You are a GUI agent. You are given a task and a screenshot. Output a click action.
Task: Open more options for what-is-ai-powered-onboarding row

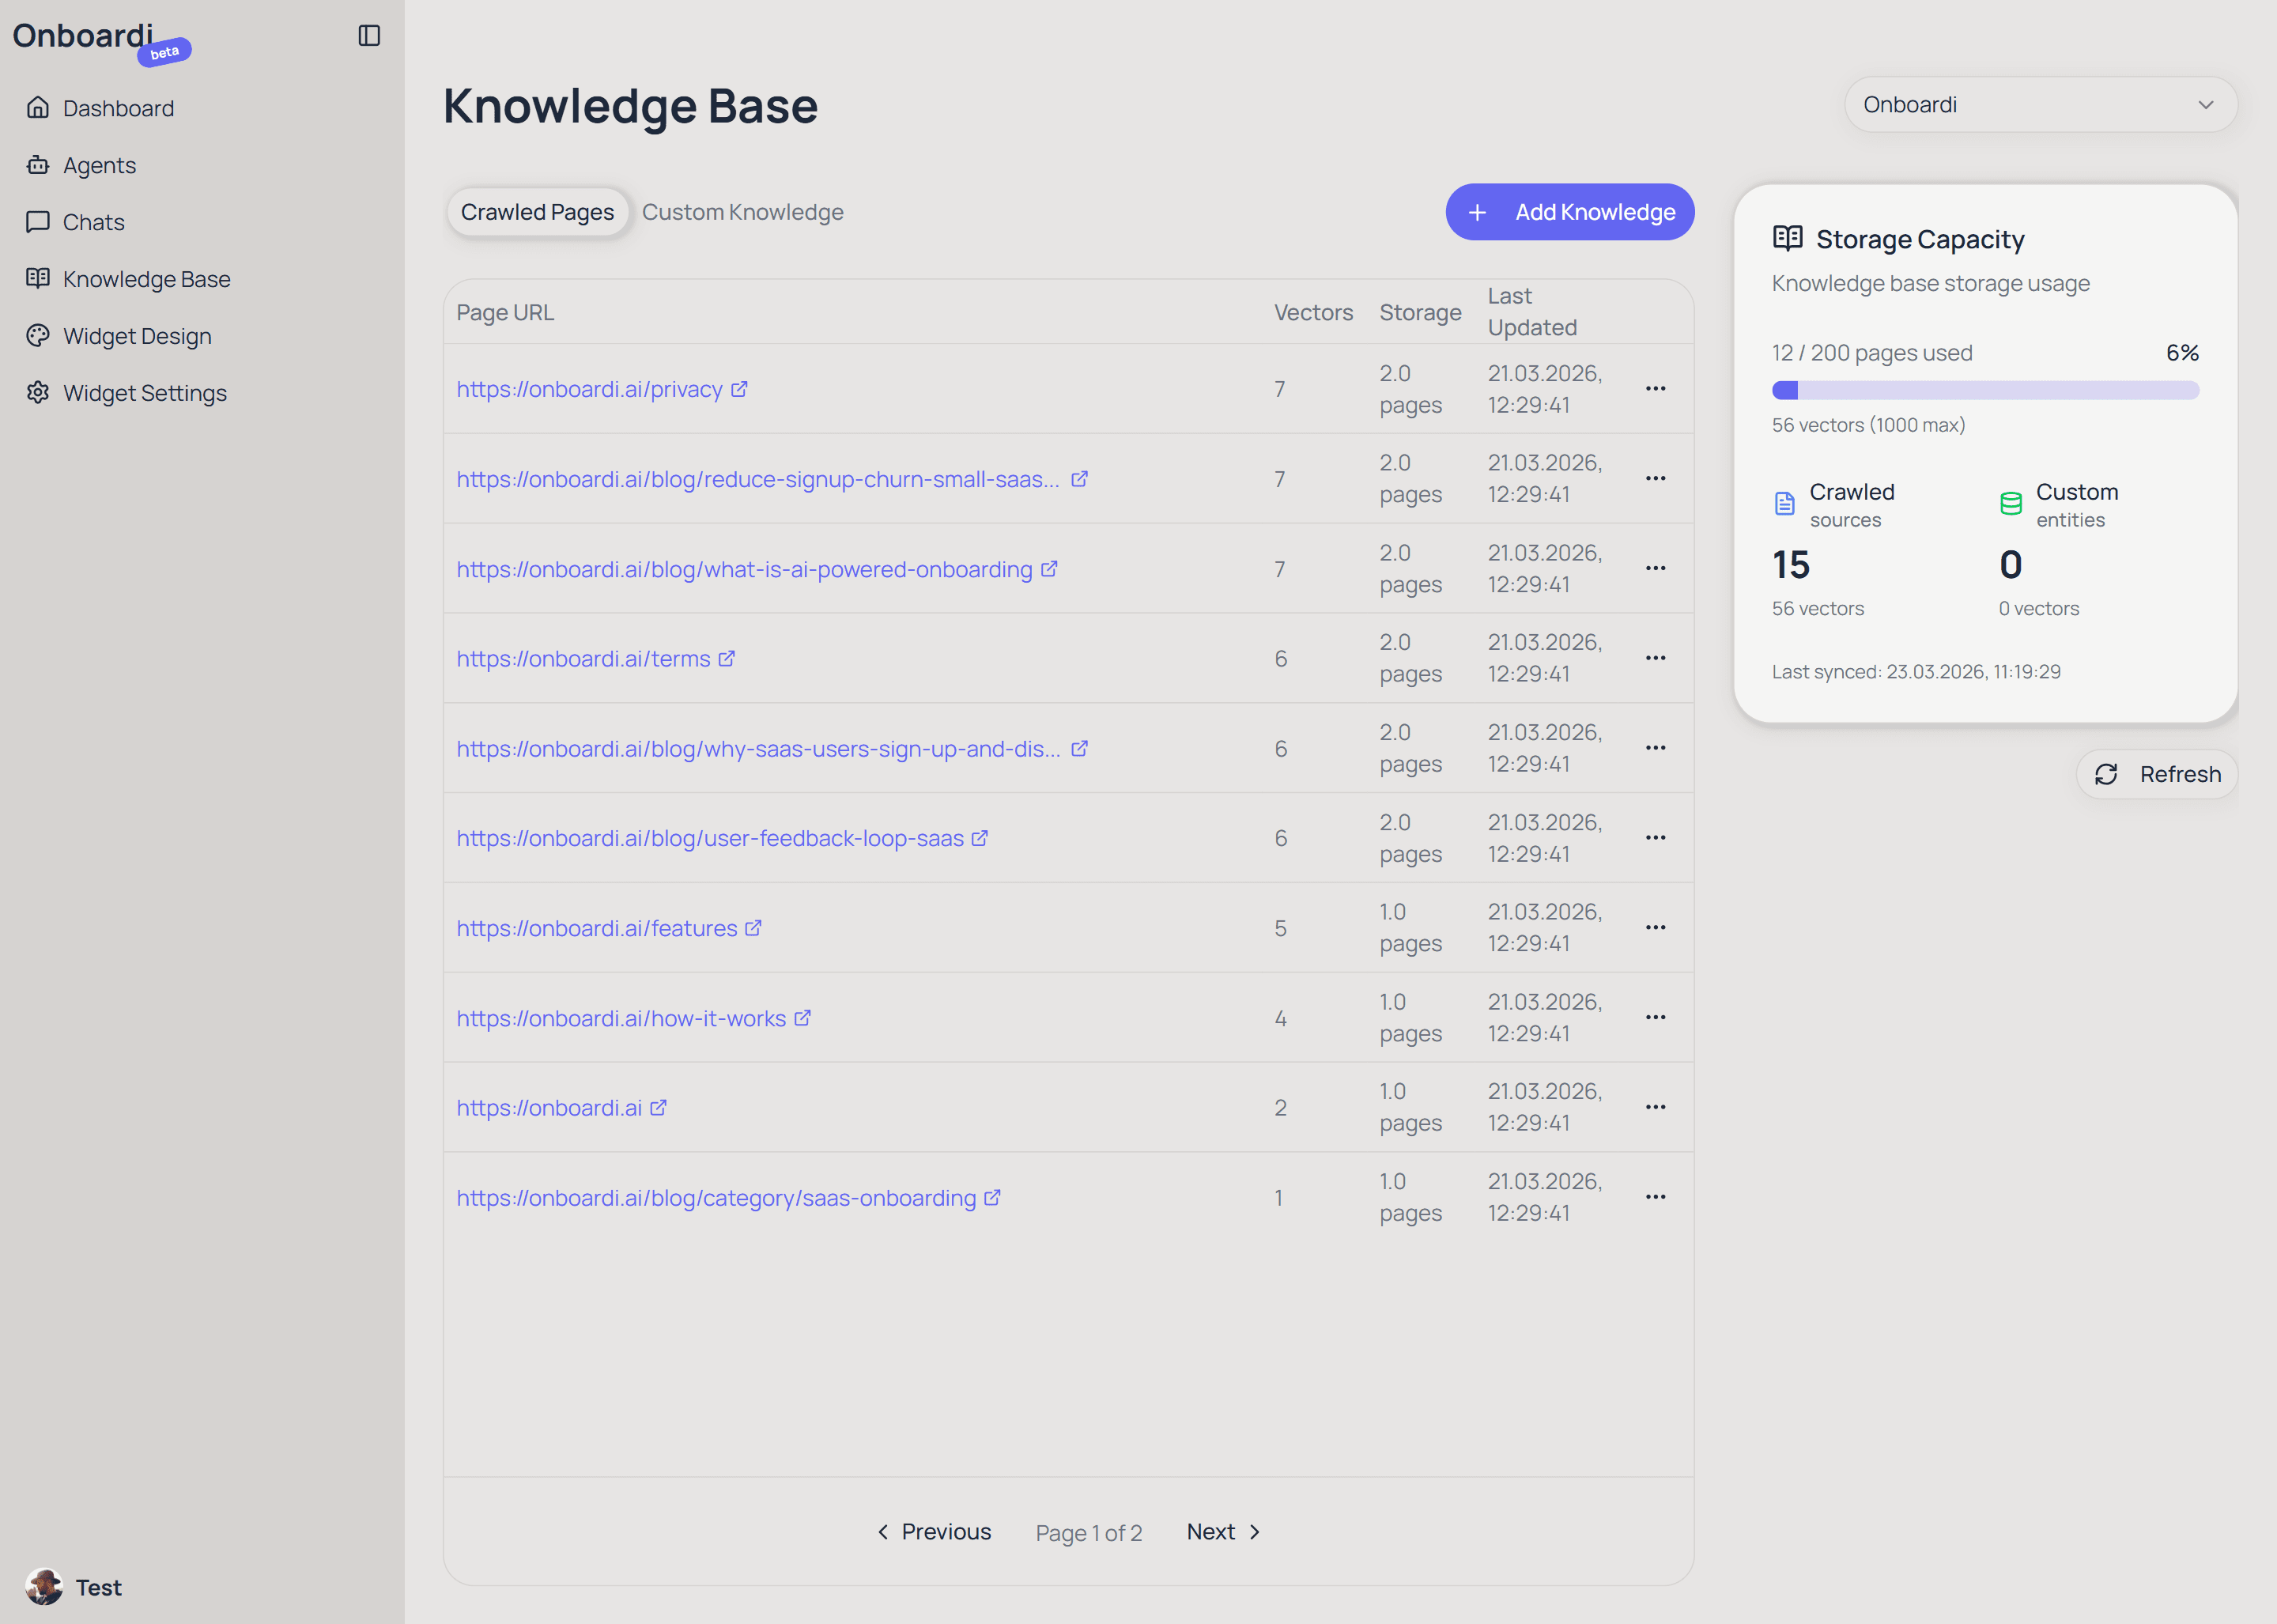coord(1656,569)
